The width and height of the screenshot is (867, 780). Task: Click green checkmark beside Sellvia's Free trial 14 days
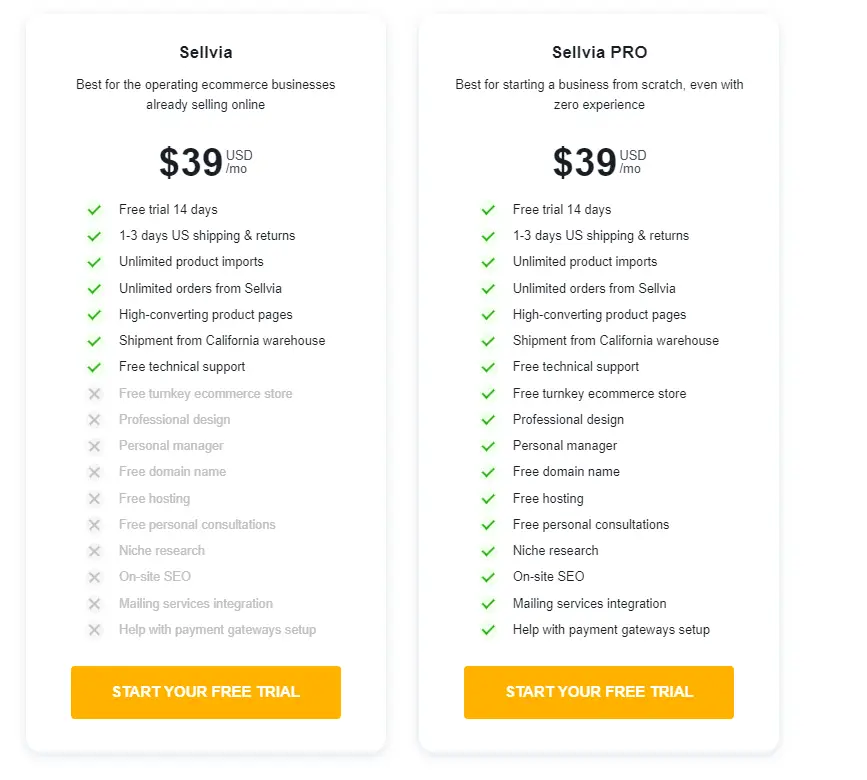click(x=95, y=210)
